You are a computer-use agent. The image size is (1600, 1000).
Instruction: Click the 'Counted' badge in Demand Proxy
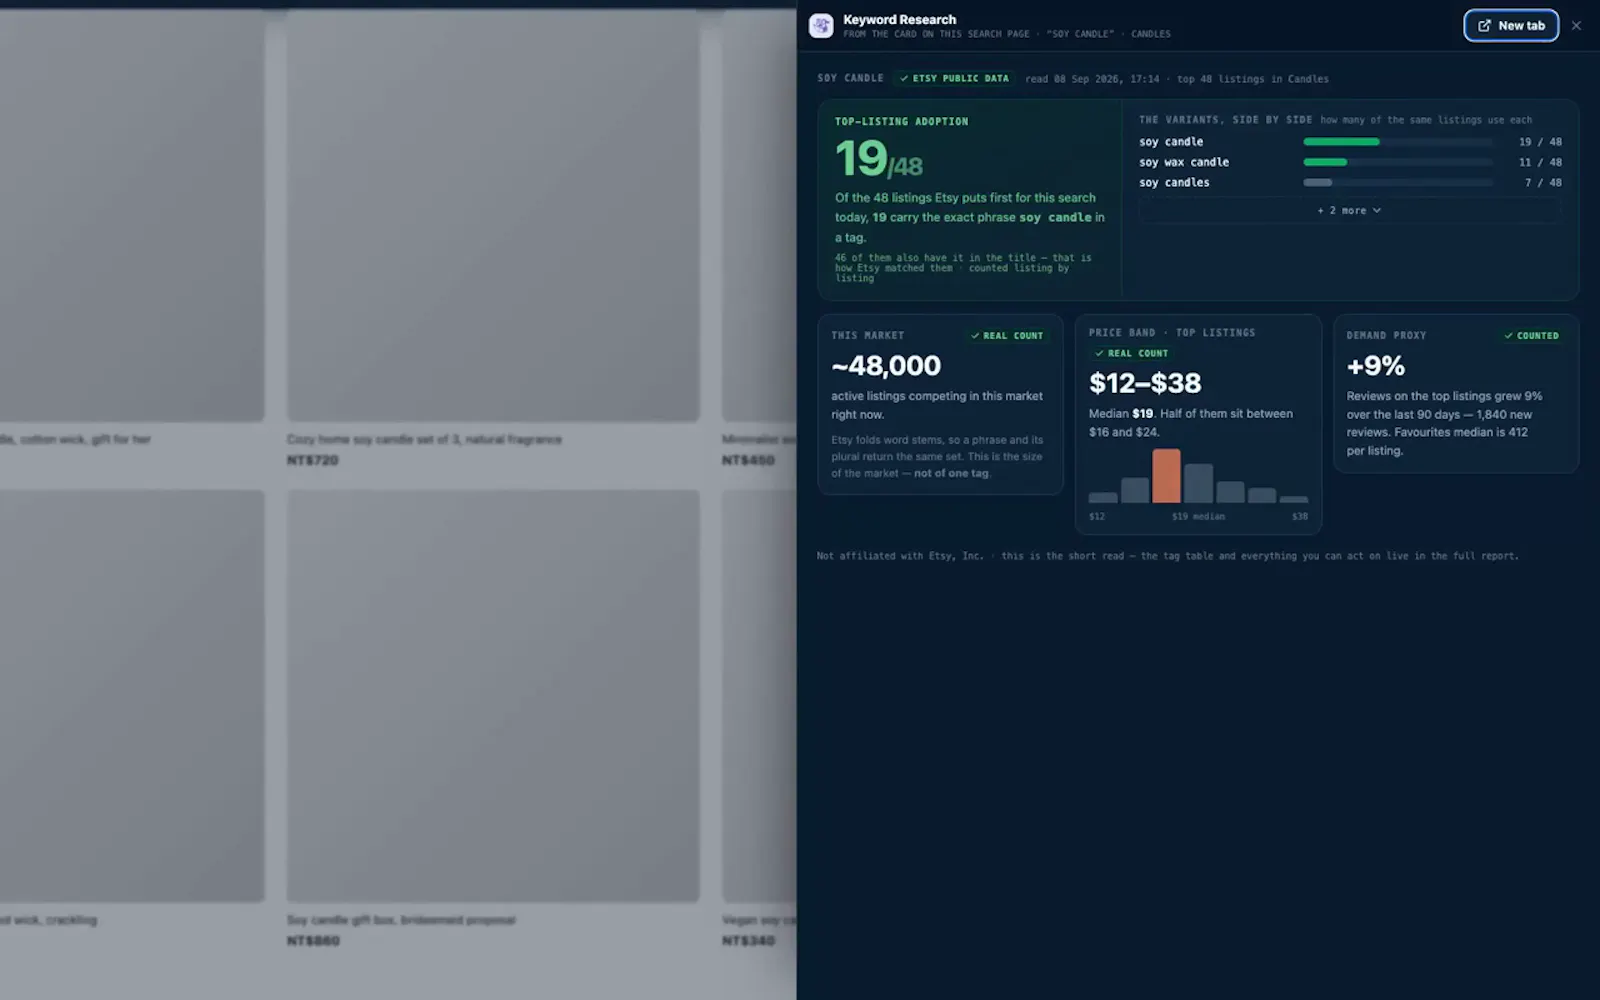pos(1532,336)
